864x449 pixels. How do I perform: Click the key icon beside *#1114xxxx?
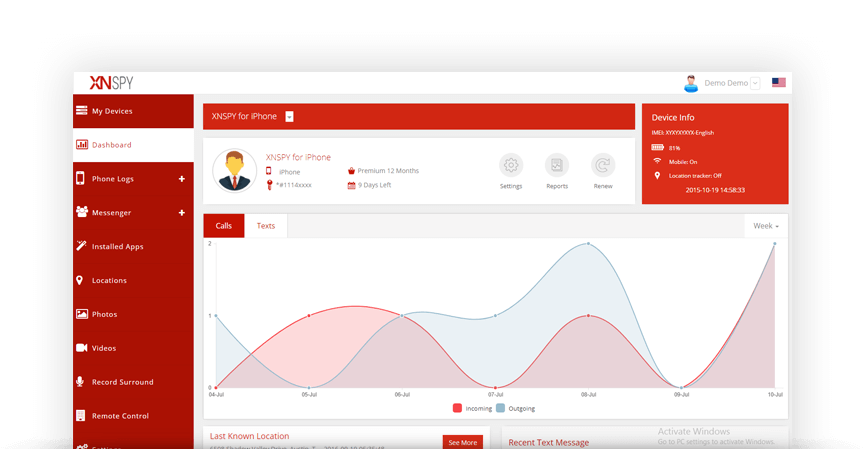tap(269, 185)
